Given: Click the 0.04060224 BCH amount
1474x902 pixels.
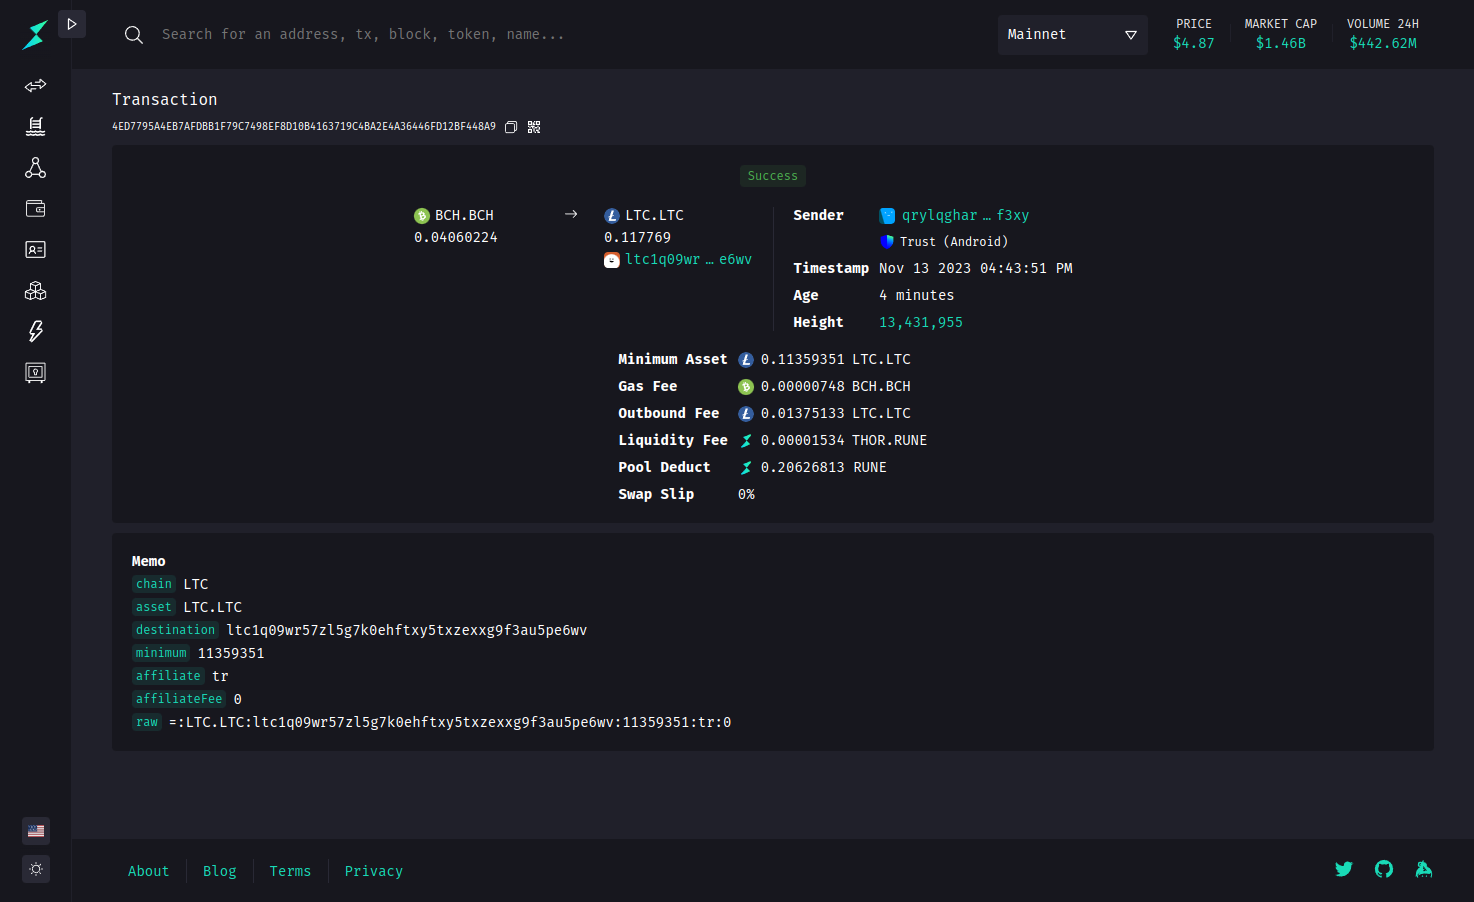Looking at the screenshot, I should pos(456,237).
